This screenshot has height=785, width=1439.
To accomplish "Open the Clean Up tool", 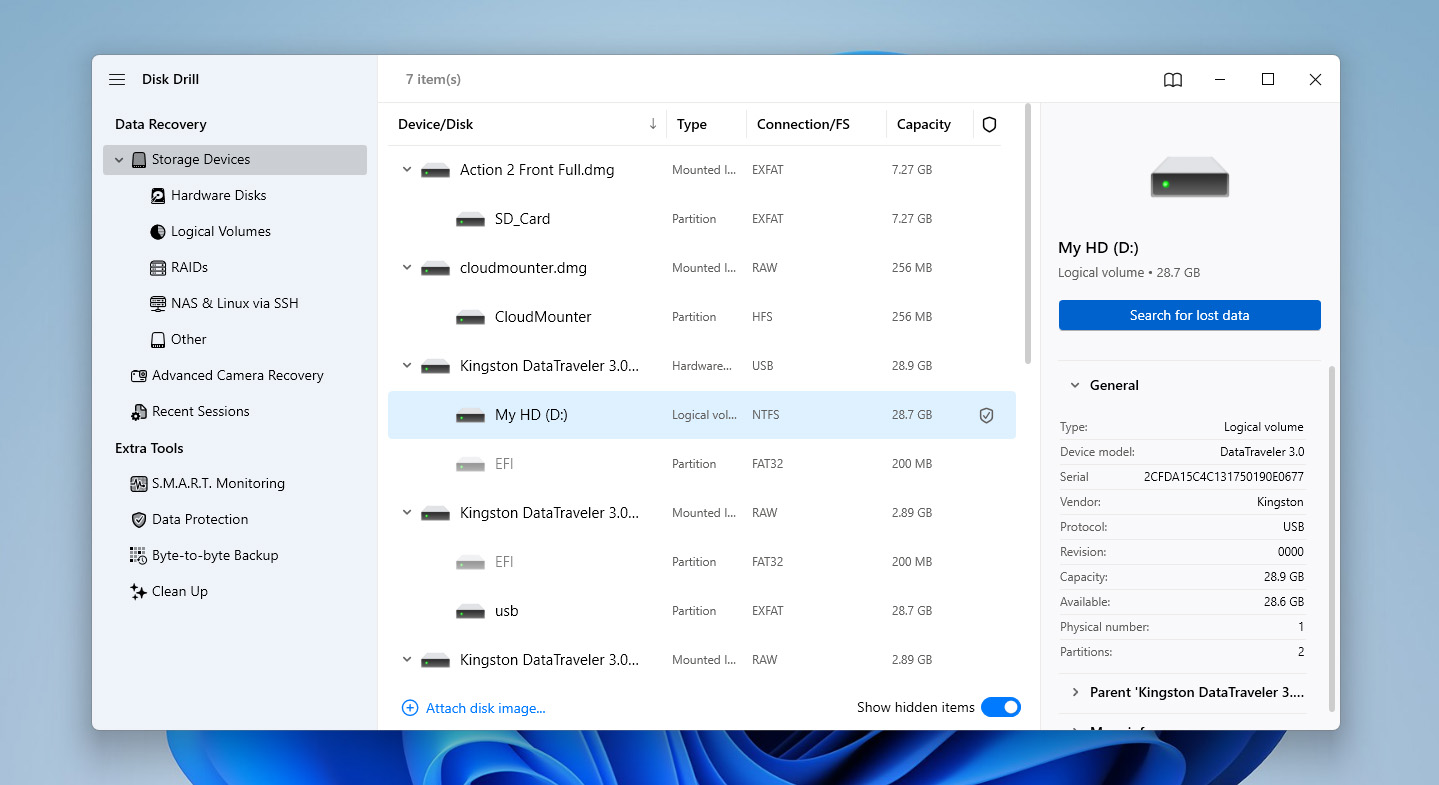I will [x=180, y=591].
